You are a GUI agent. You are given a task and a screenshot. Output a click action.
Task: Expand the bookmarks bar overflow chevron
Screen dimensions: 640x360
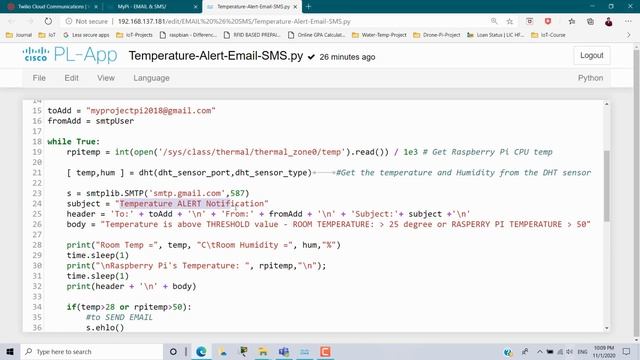tap(629, 35)
